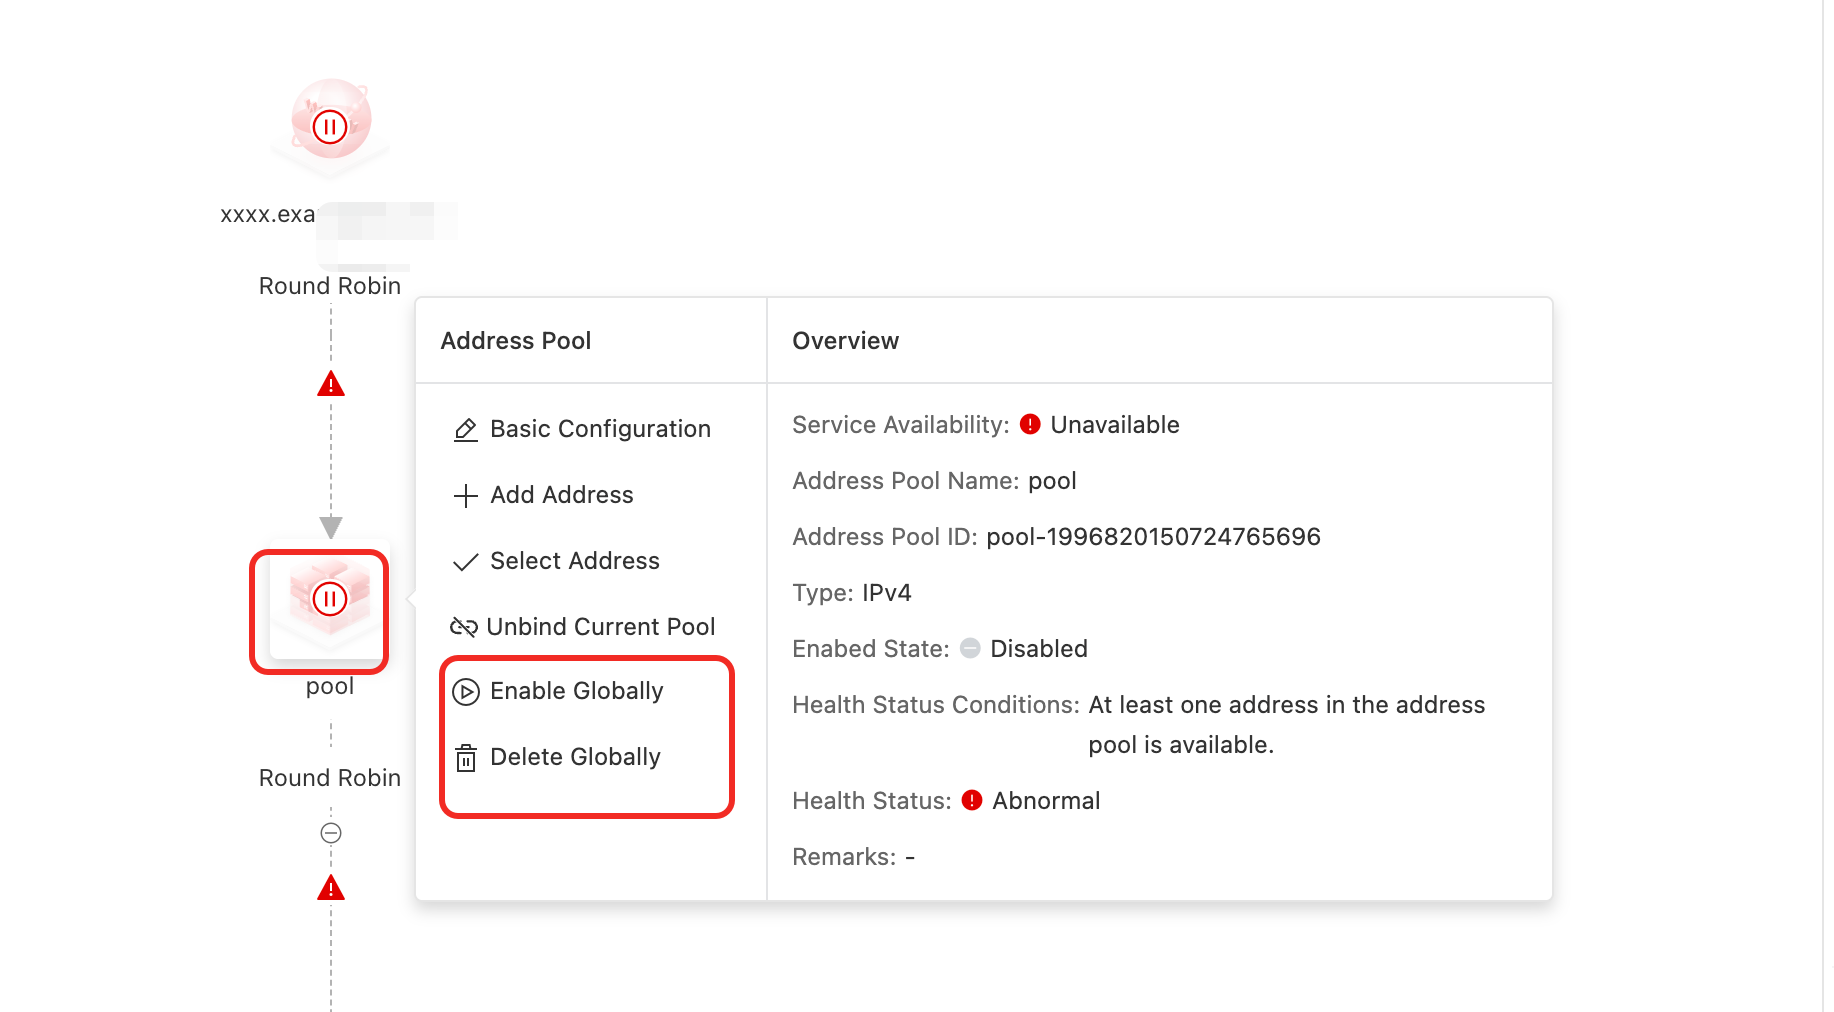Unbind Current Pool from the instance
The image size is (1834, 1012).
(x=600, y=627)
